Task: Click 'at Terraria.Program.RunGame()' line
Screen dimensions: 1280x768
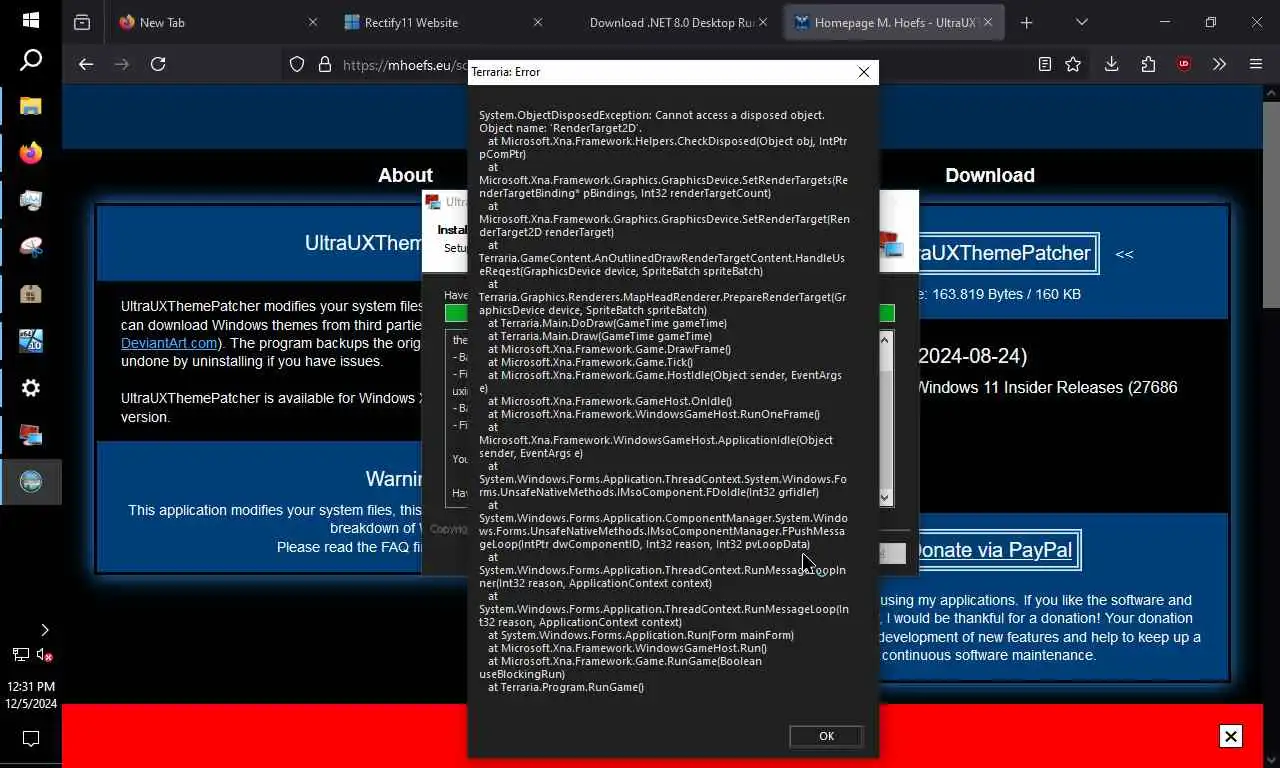Action: click(566, 687)
